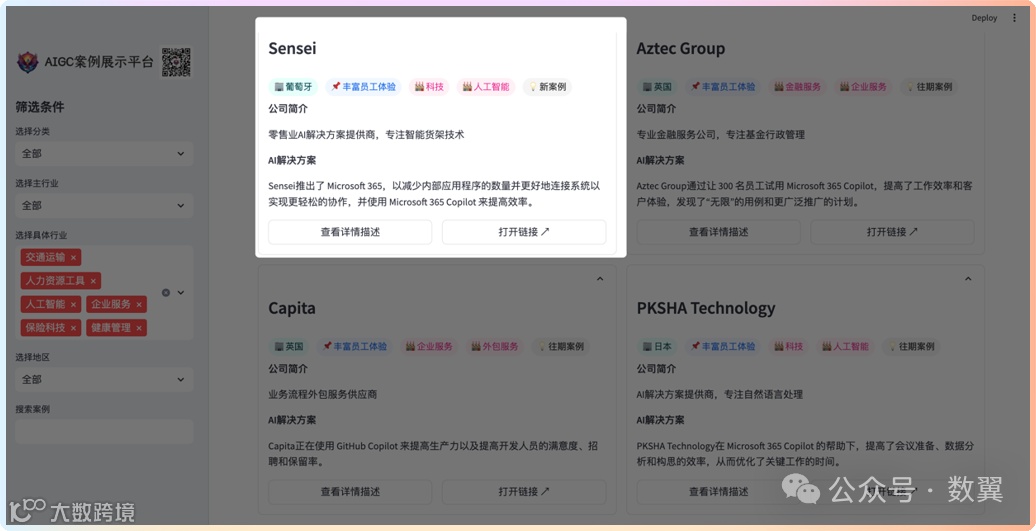Click Aztec Group's 企业服务 tag

tap(863, 87)
